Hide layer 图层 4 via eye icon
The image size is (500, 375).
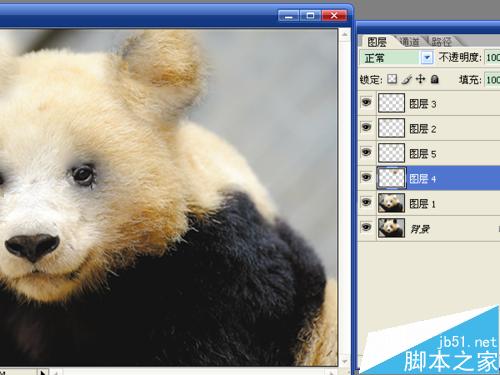tap(366, 177)
